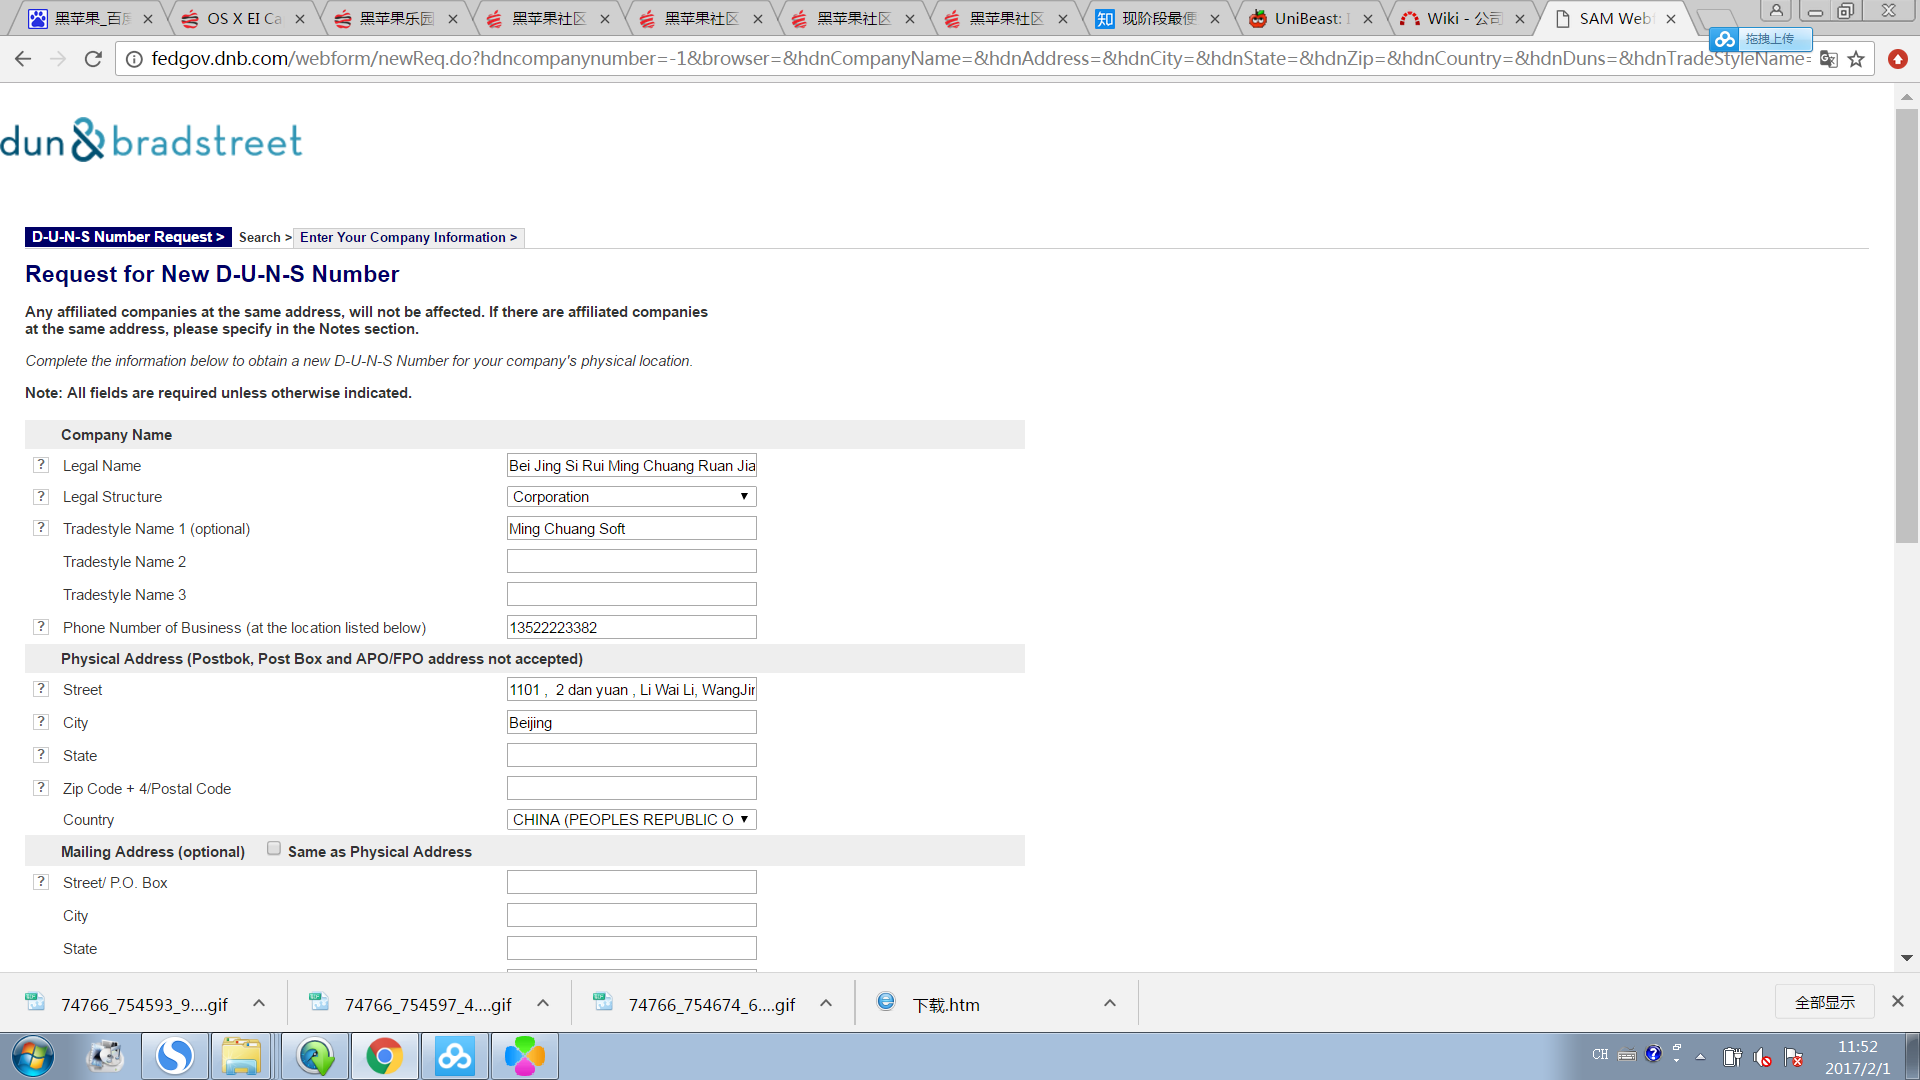
Task: Click help icon beside Phone Number of Business
Action: tap(41, 627)
